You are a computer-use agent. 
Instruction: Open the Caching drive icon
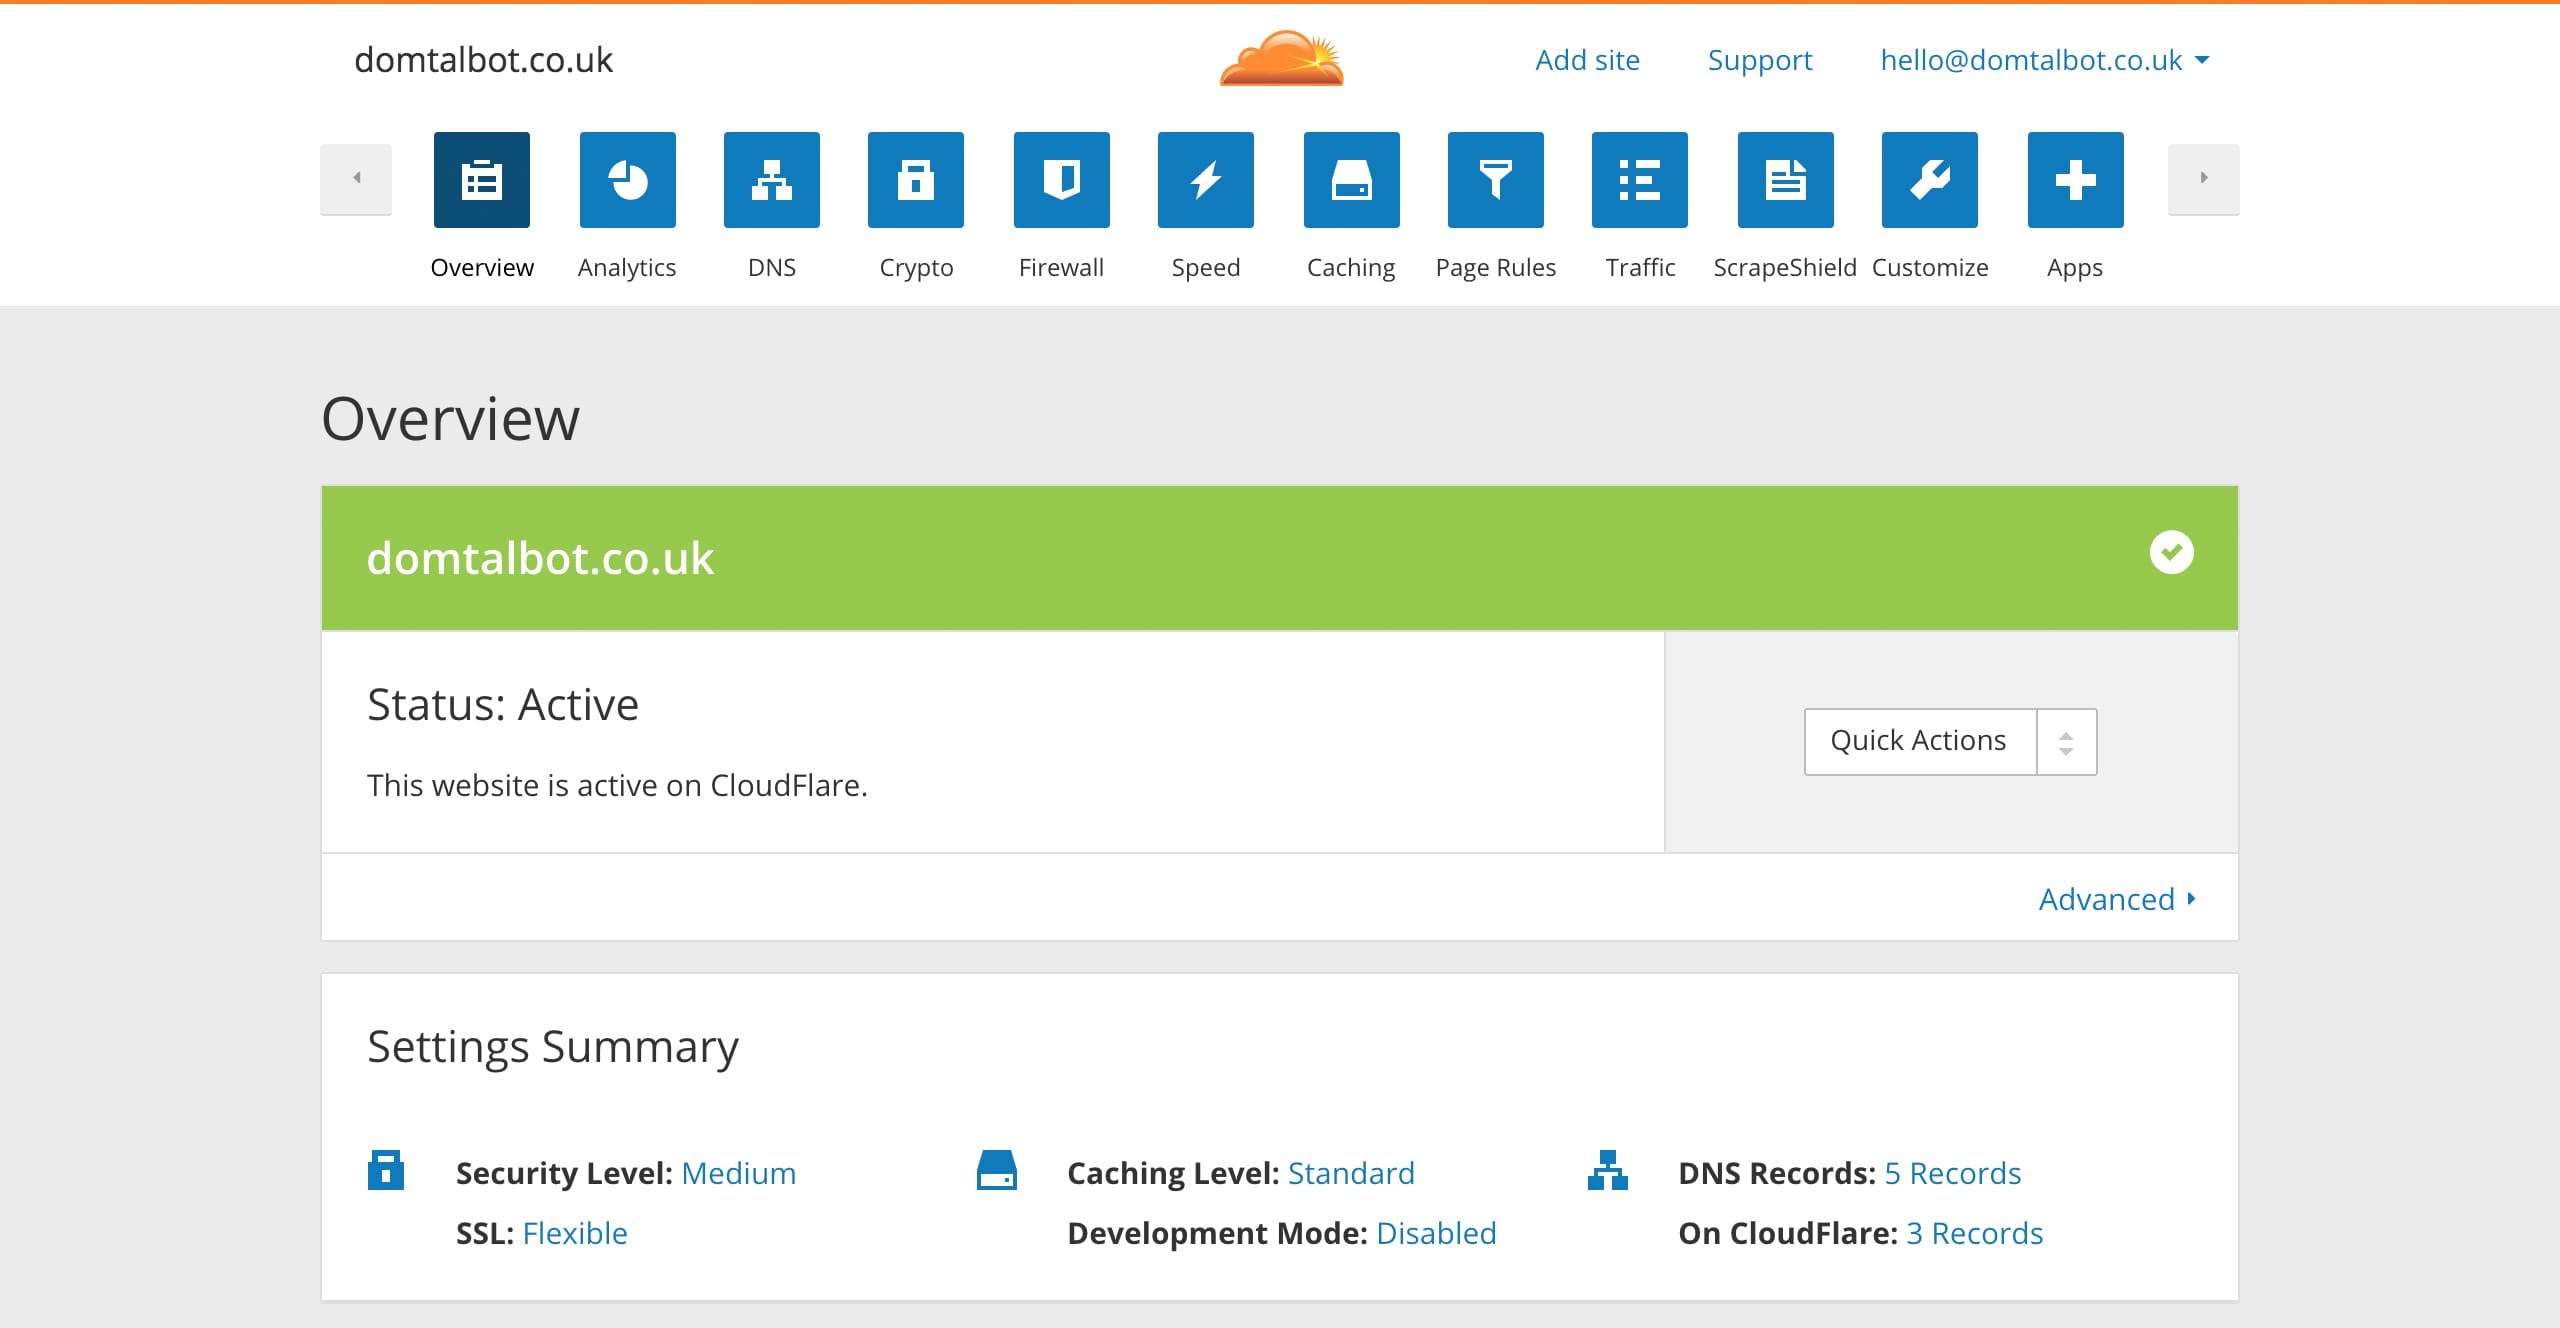(1351, 180)
